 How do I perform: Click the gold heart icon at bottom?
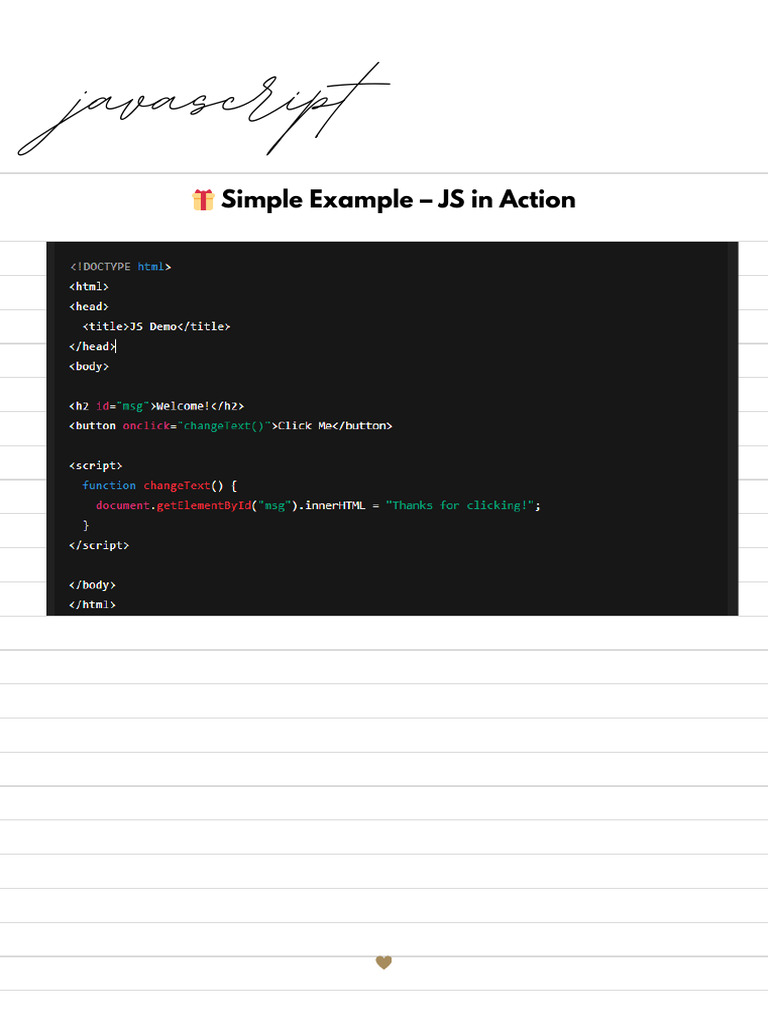coord(384,962)
